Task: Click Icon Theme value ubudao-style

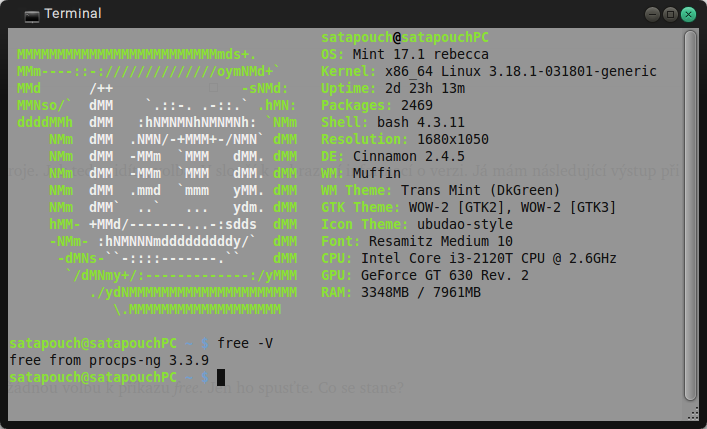Action: click(465, 224)
